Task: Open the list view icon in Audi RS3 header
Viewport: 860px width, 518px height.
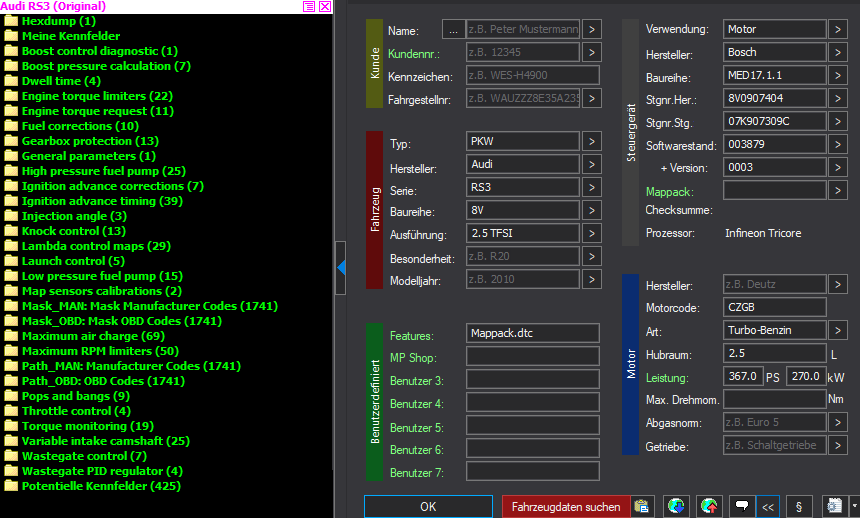Action: tap(309, 6)
